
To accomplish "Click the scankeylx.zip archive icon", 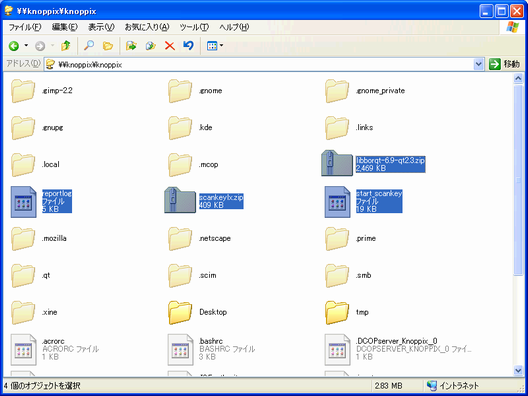I will (x=180, y=200).
